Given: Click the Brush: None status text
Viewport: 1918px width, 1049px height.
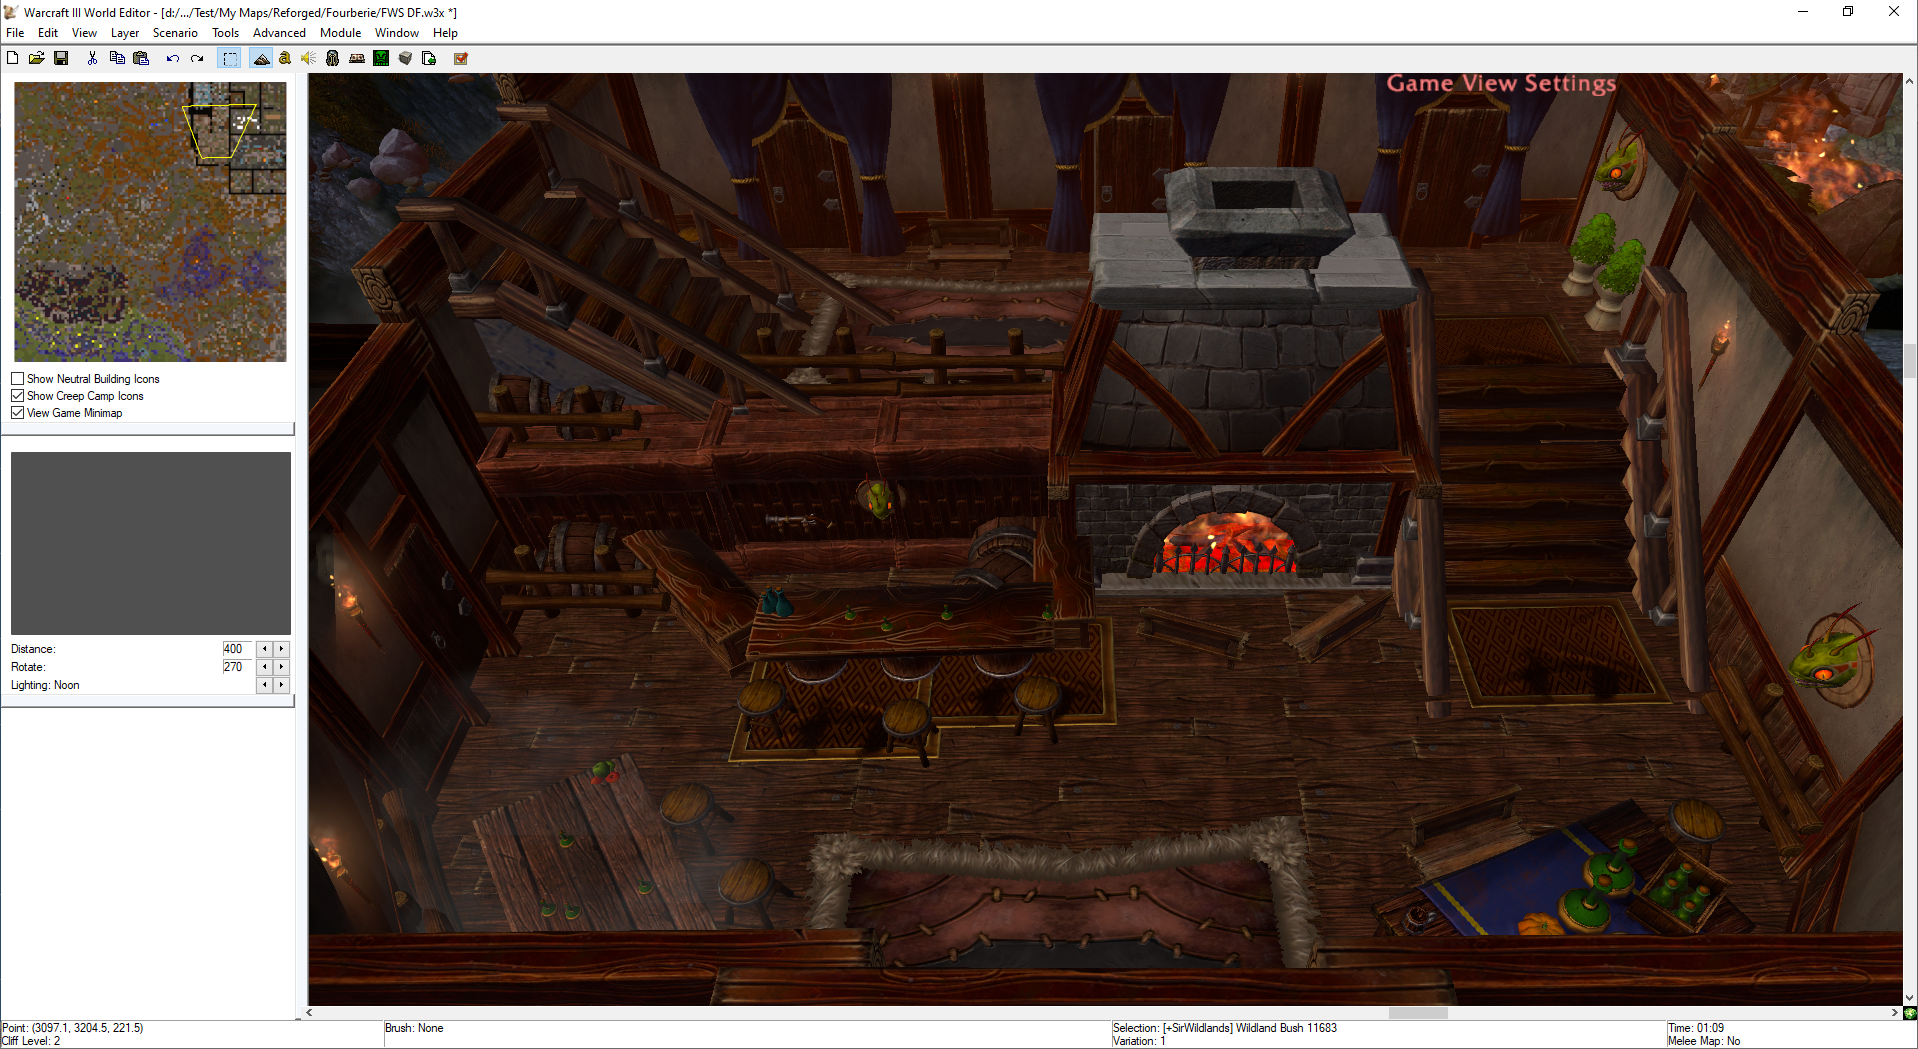Looking at the screenshot, I should coord(414,1028).
